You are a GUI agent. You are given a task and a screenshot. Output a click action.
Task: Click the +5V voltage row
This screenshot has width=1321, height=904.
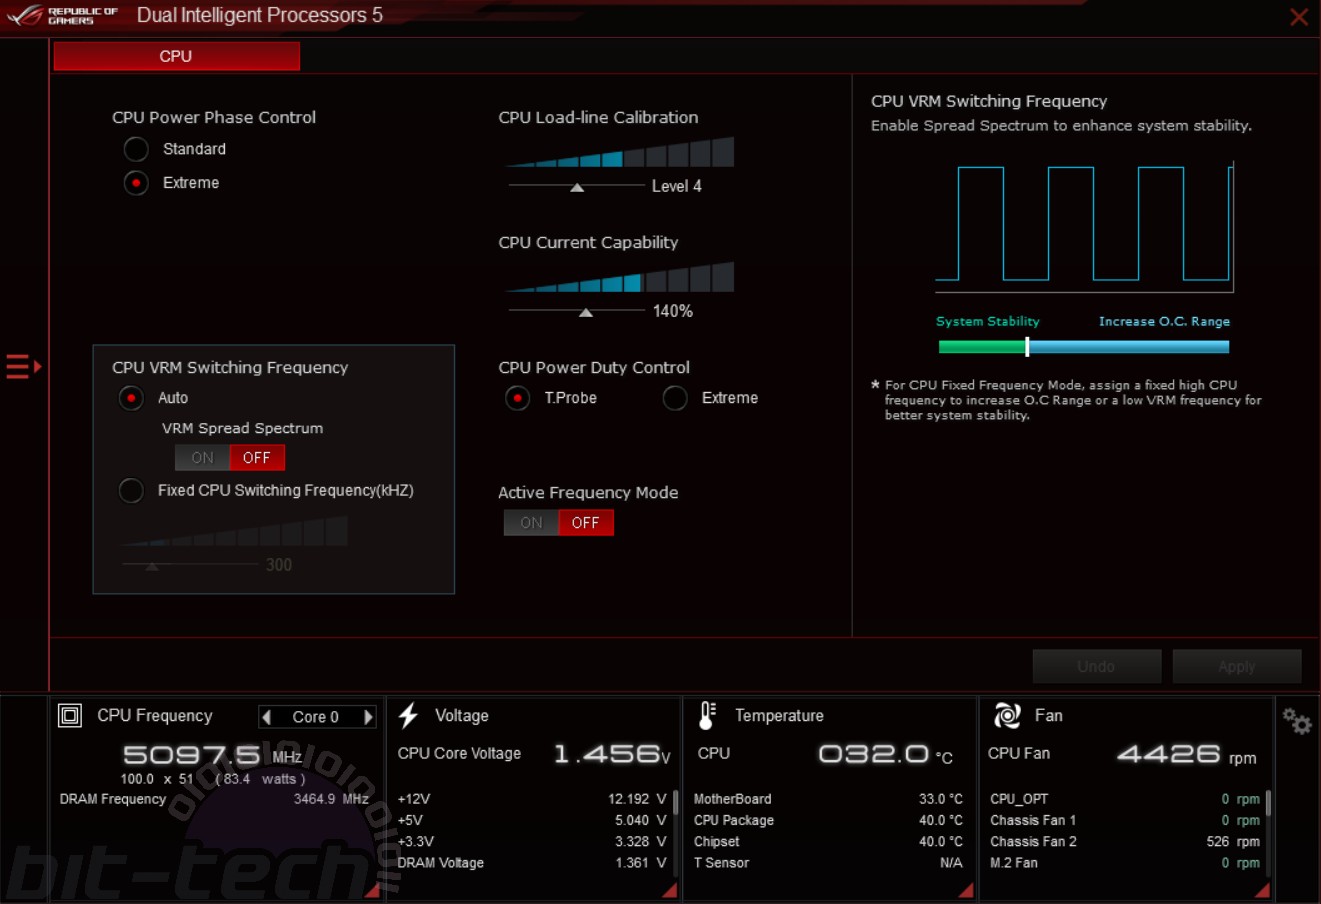532,820
